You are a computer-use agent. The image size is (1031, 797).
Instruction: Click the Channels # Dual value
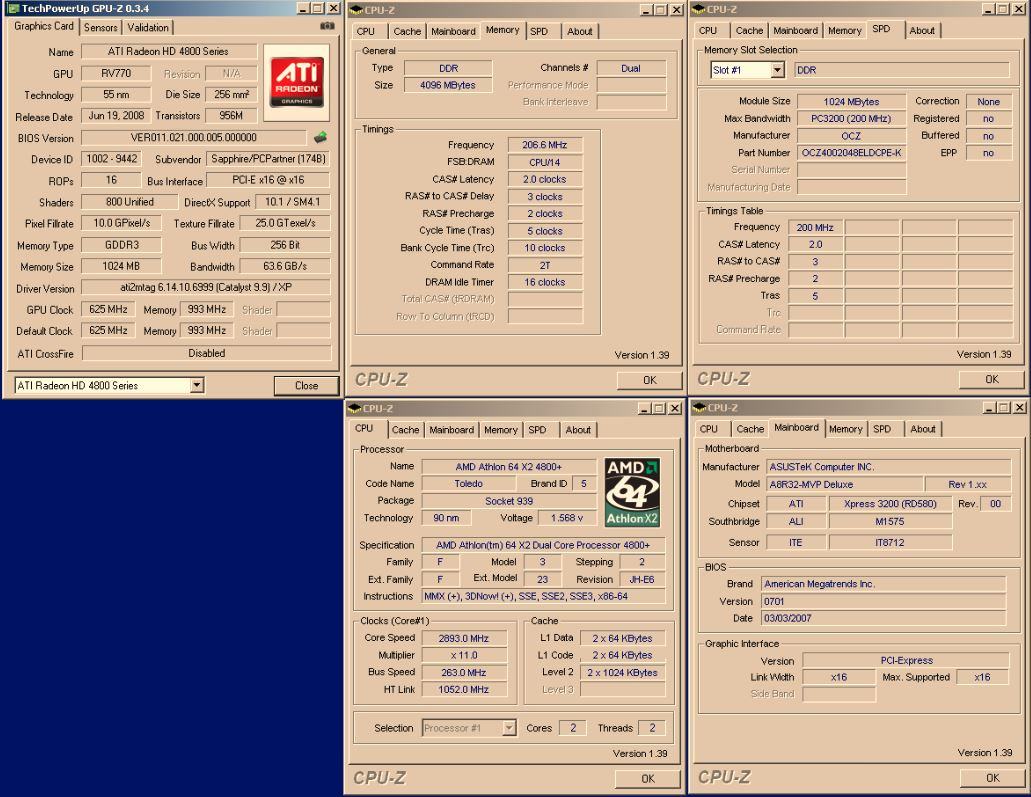(x=631, y=68)
